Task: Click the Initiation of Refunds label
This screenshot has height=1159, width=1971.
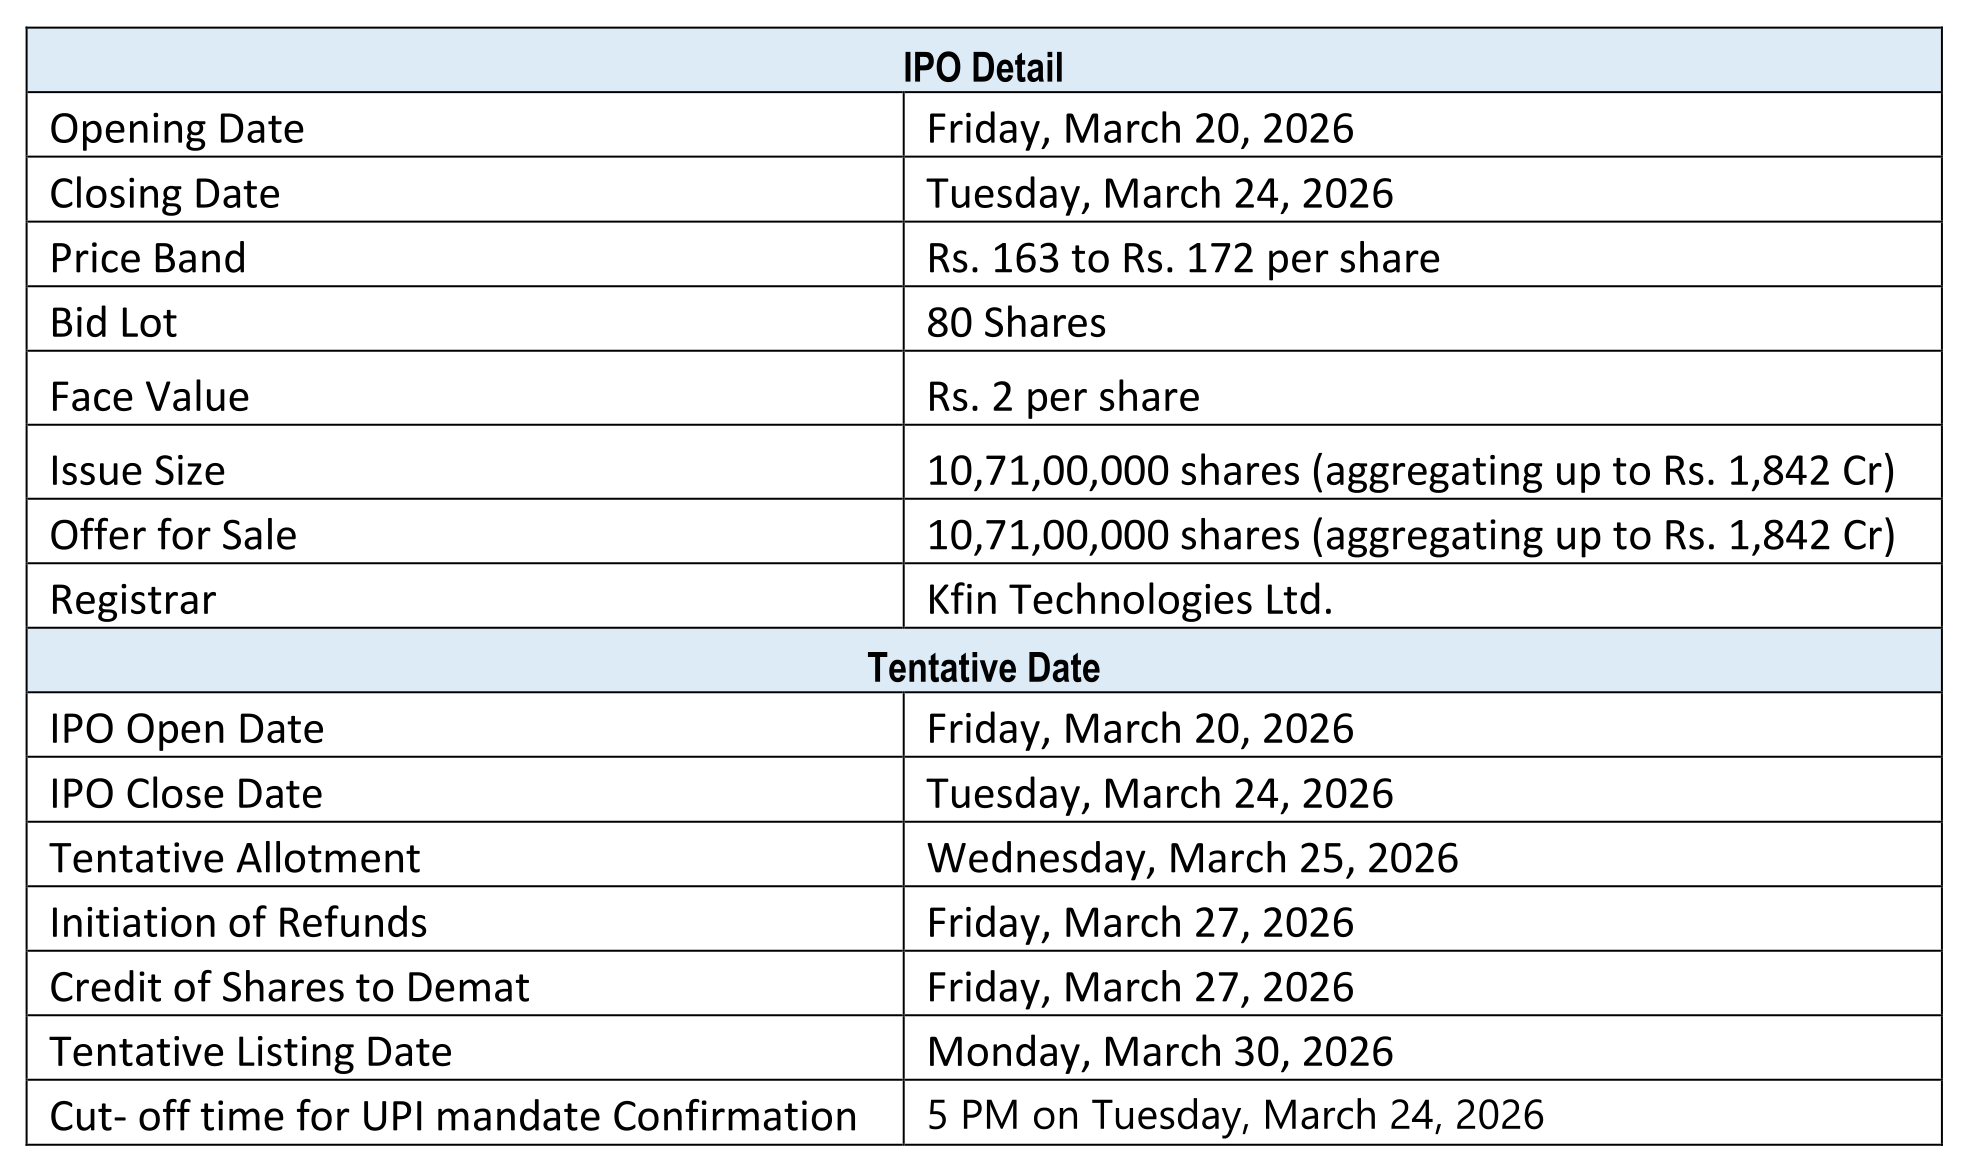Action: point(238,922)
